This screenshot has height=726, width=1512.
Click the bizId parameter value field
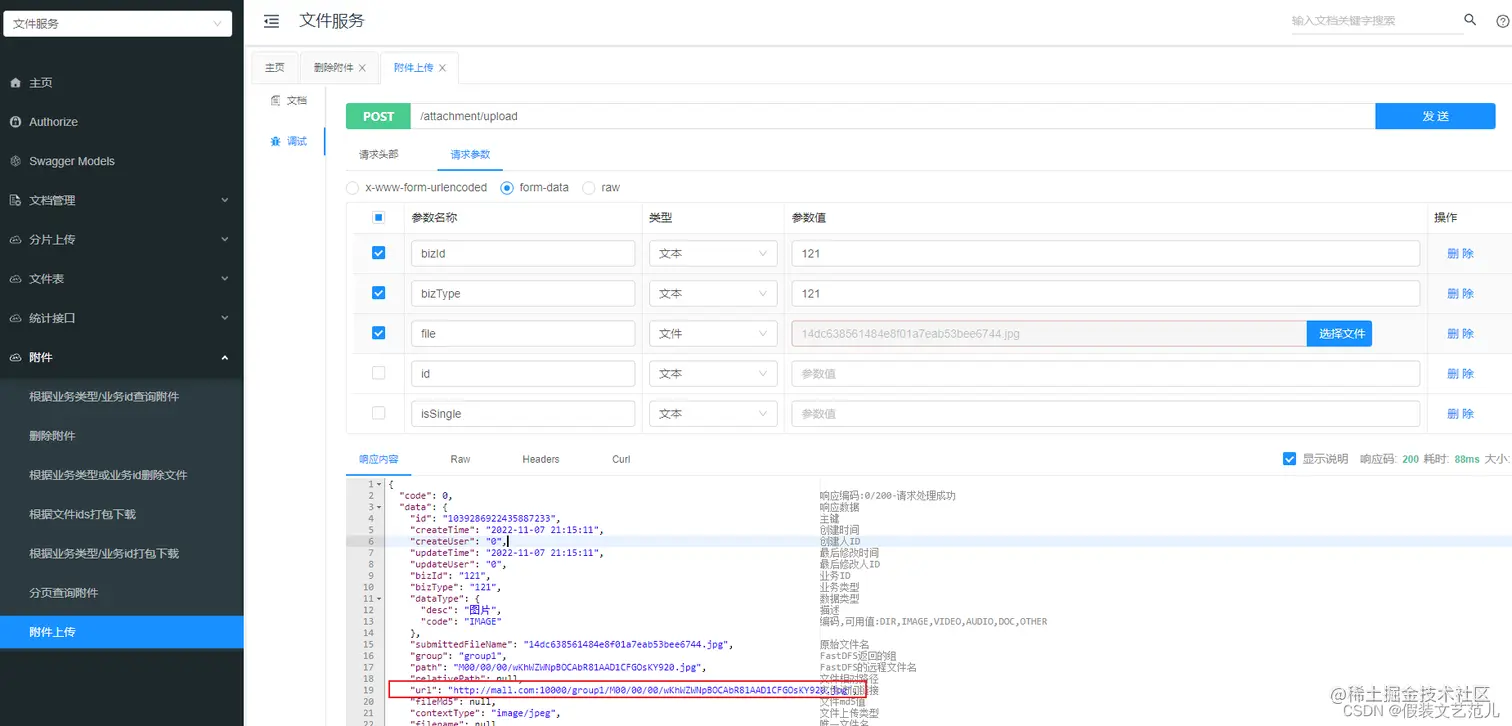coord(1106,253)
